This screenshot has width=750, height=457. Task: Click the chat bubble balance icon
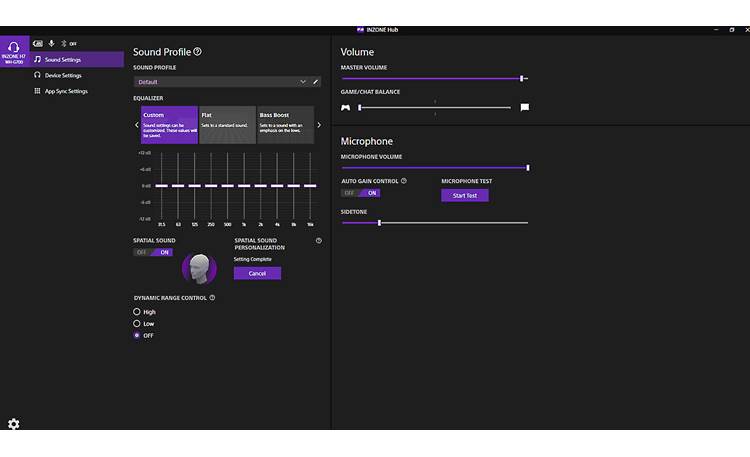pyautogui.click(x=525, y=107)
